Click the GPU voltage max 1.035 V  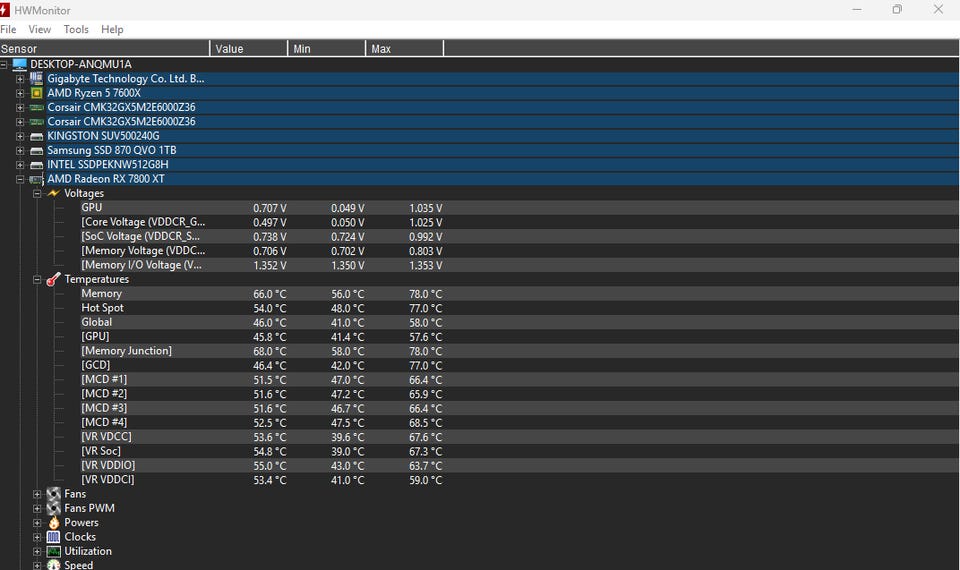tap(426, 209)
